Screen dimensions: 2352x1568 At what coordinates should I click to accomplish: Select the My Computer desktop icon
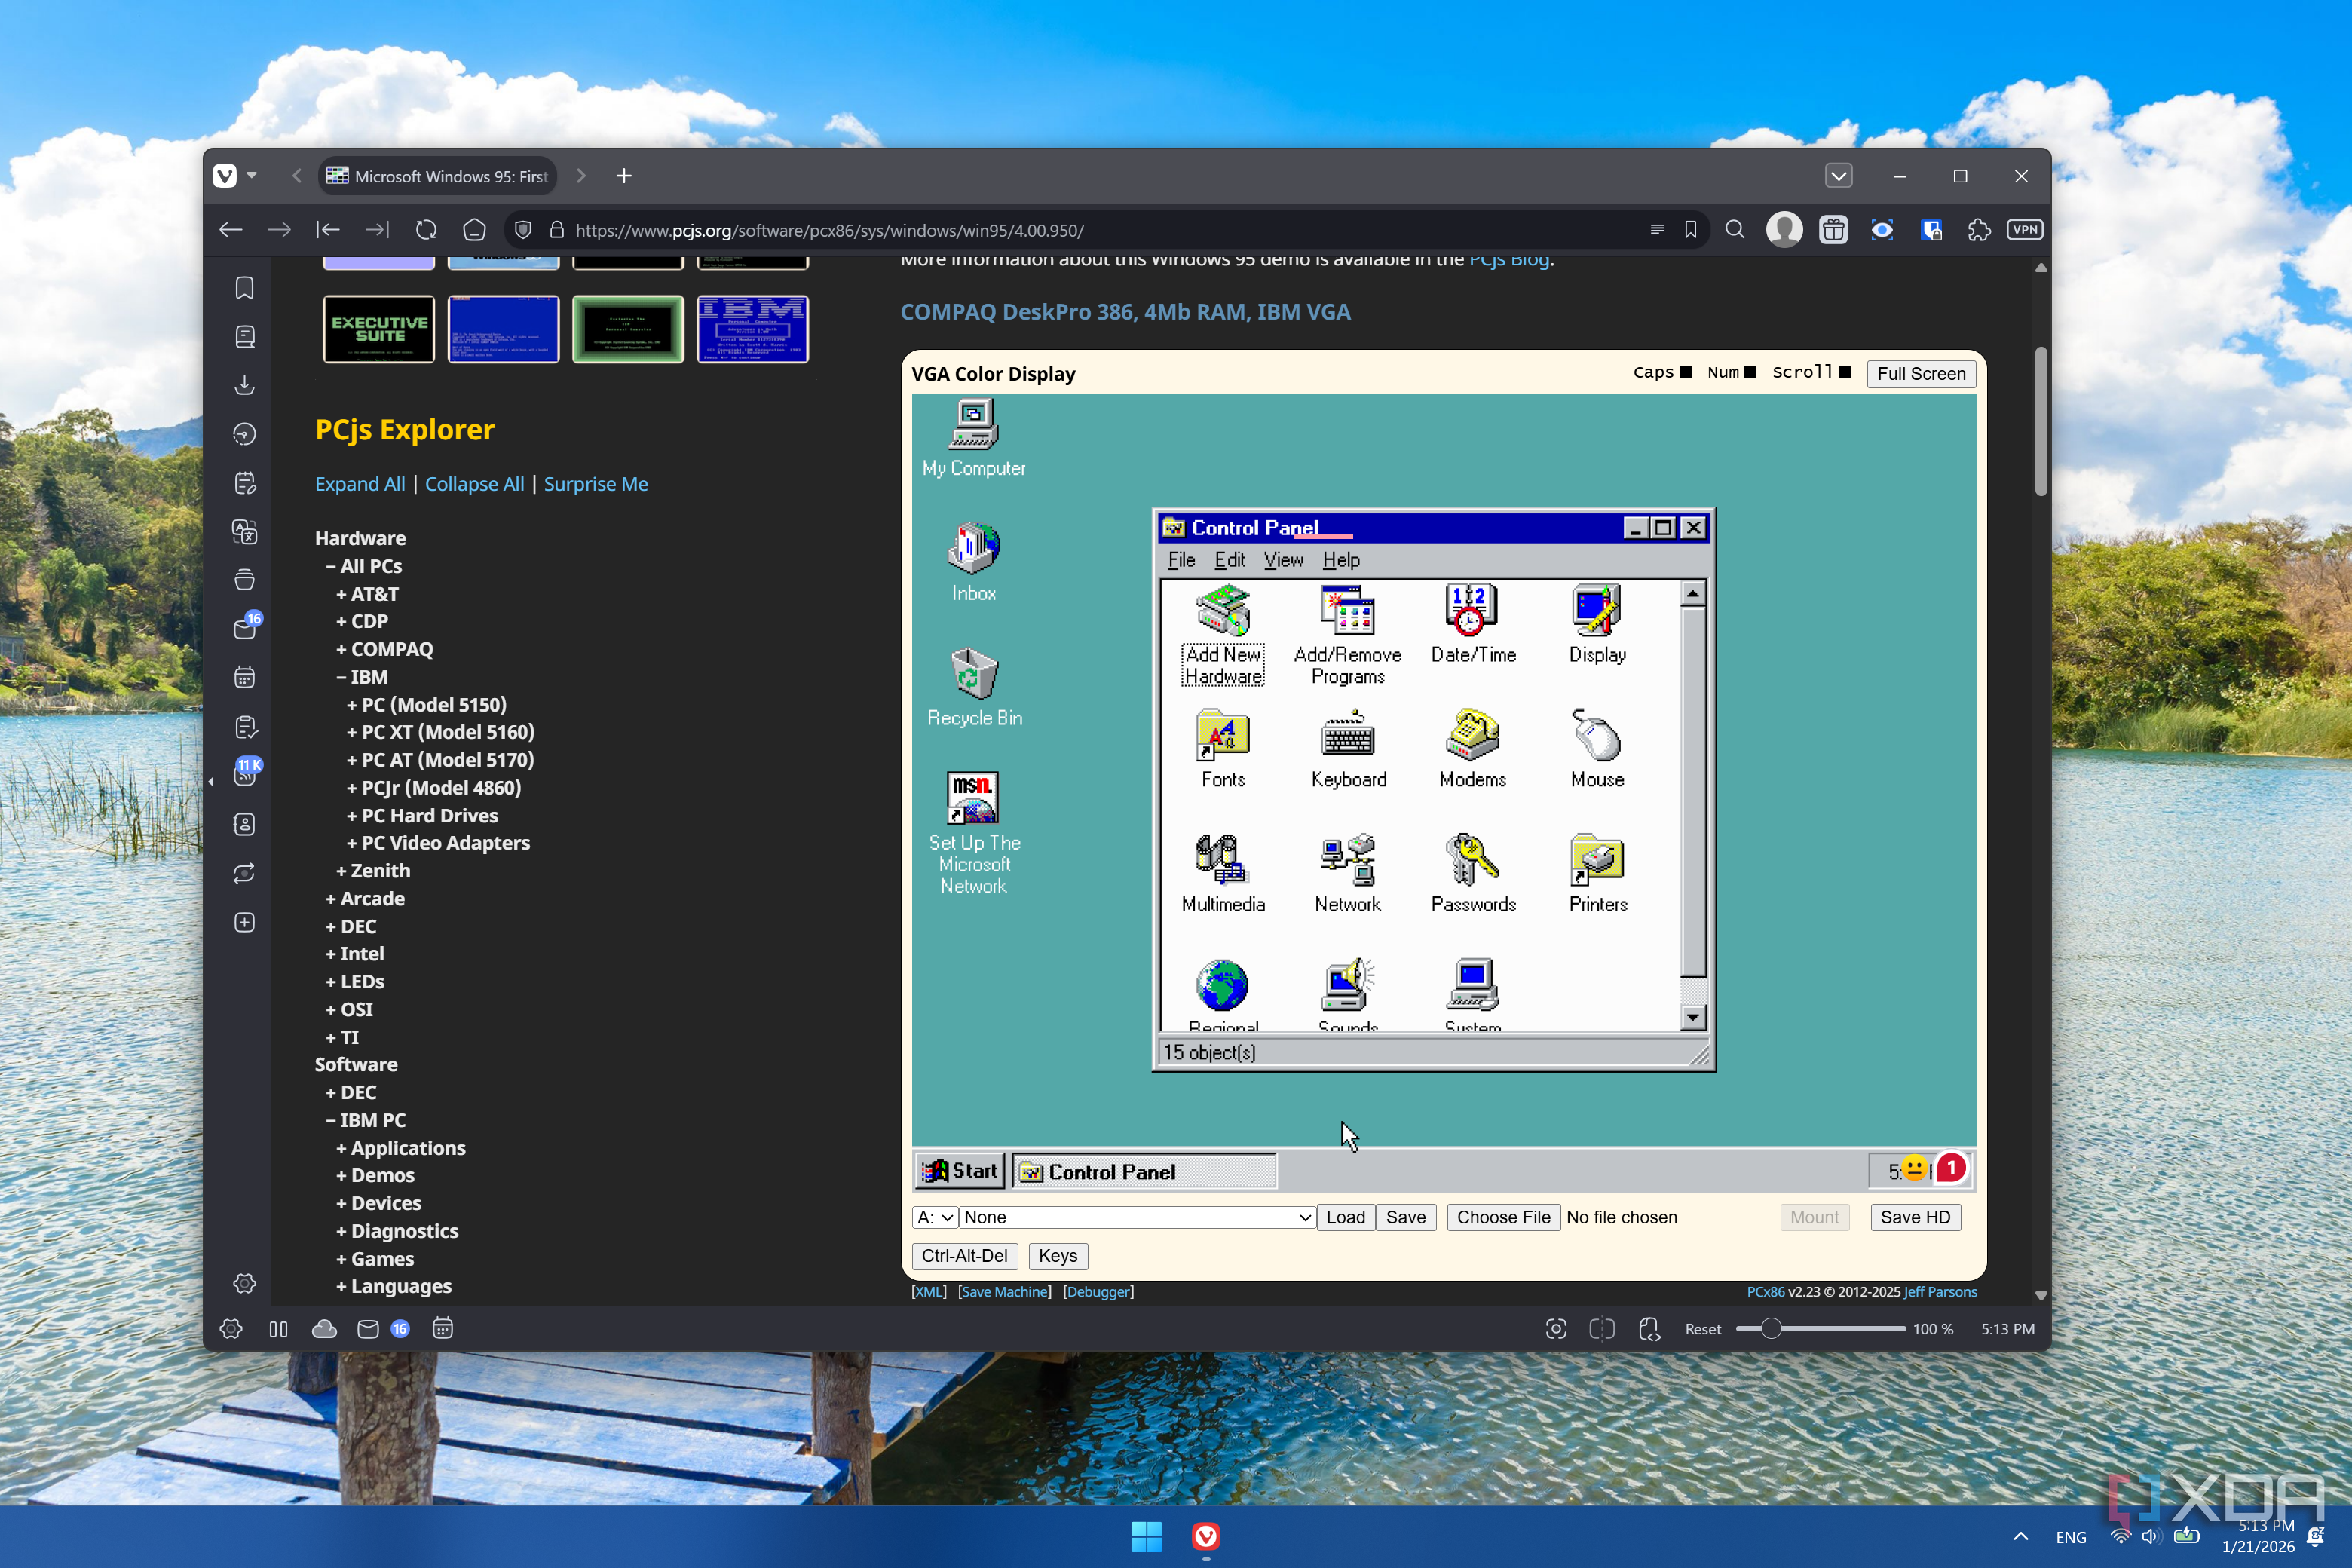[973, 438]
